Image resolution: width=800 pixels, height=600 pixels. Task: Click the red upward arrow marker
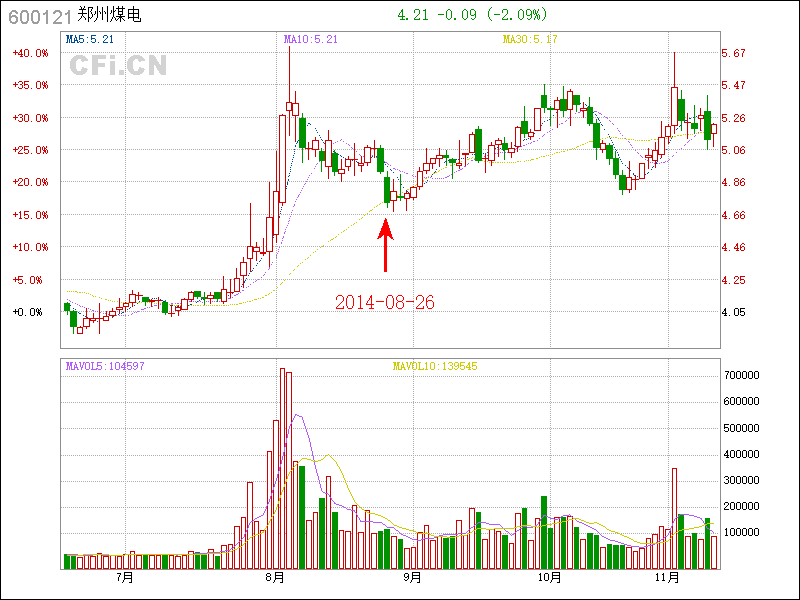(385, 245)
